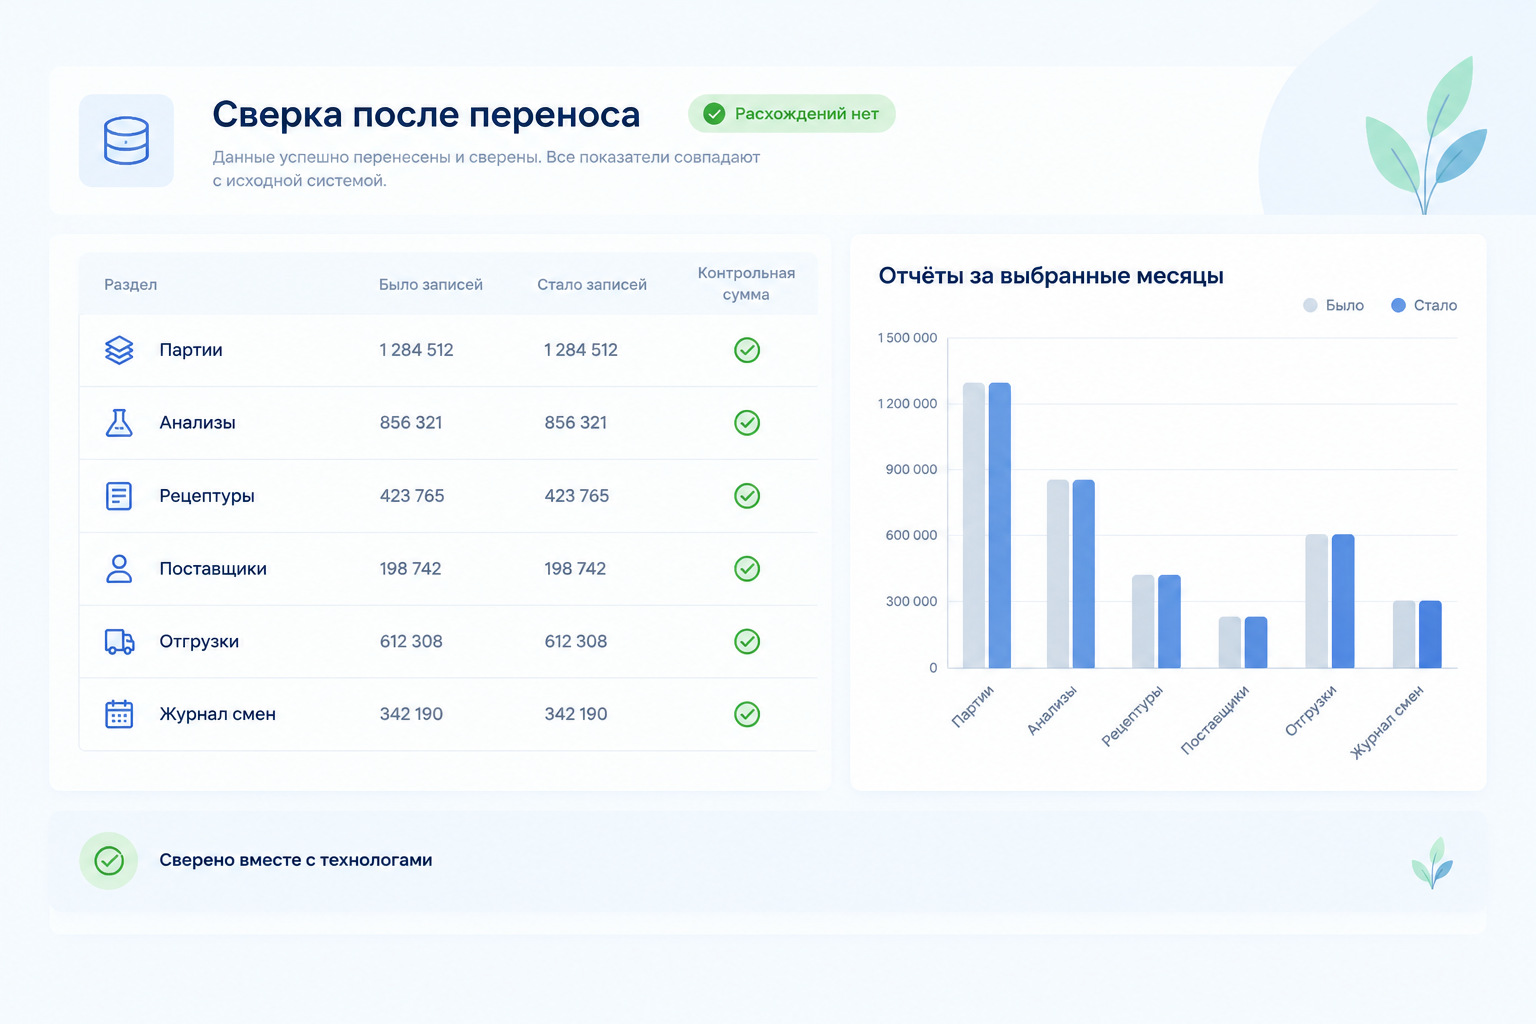This screenshot has width=1536, height=1024.
Task: Click the Контрольная сумма column header
Action: pyautogui.click(x=746, y=284)
